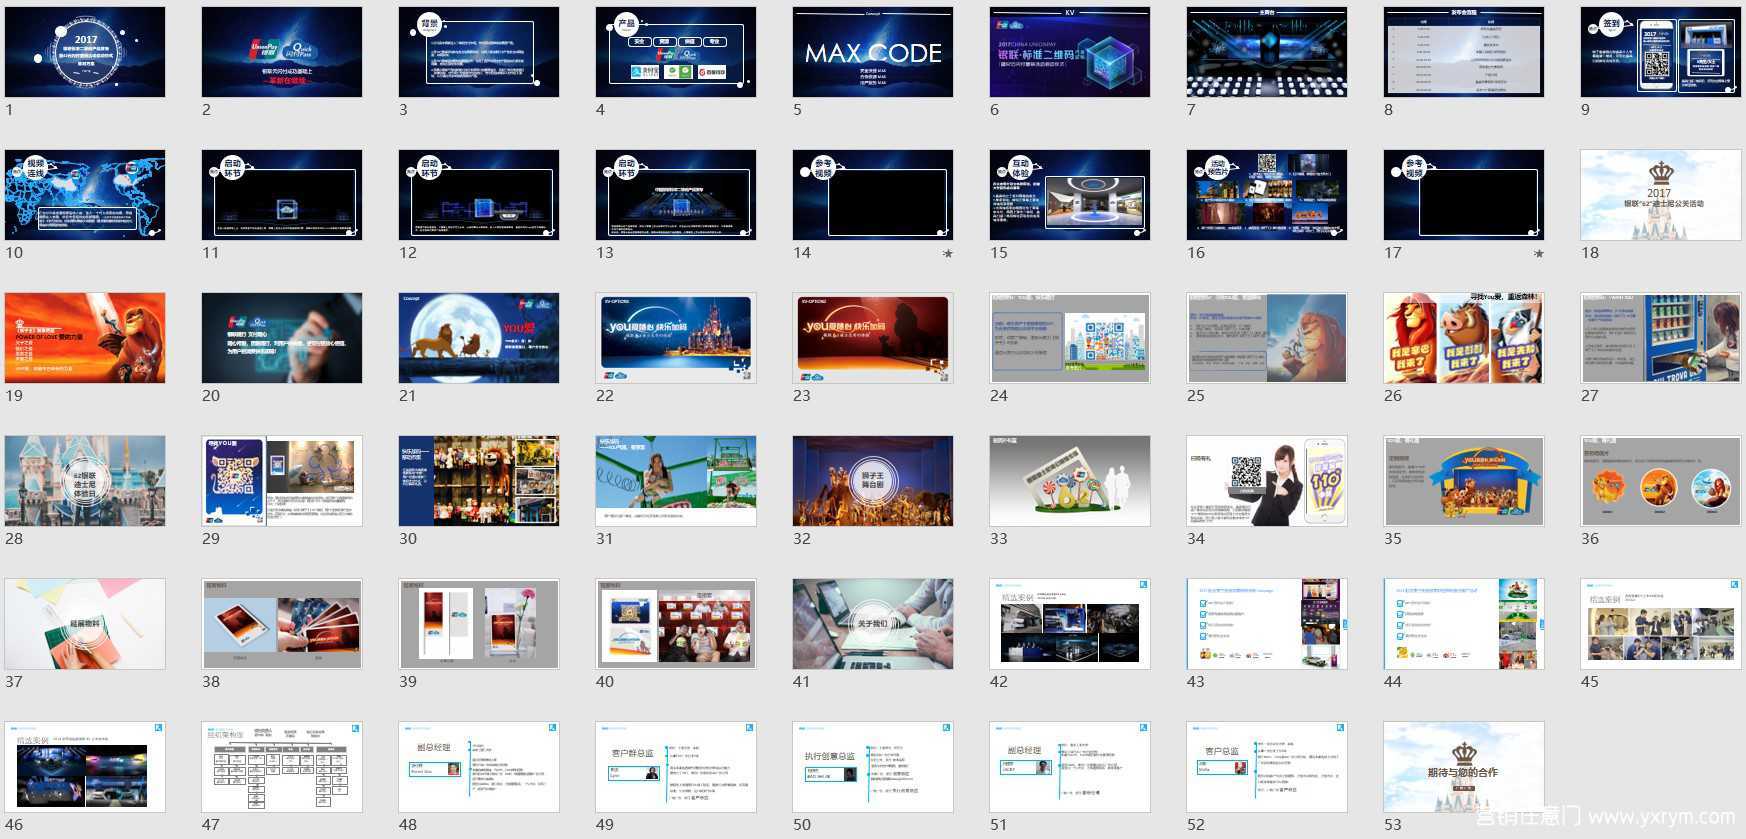This screenshot has height=839, width=1746.
Task: Select slide 21 lions against full moon
Action: (479, 338)
